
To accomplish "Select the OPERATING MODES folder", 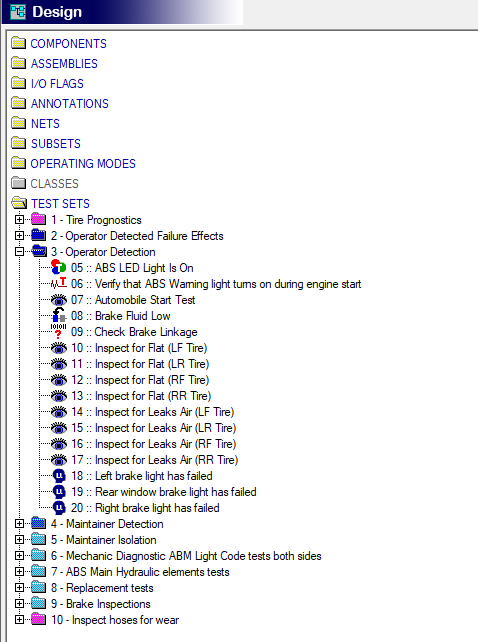I will [x=83, y=163].
